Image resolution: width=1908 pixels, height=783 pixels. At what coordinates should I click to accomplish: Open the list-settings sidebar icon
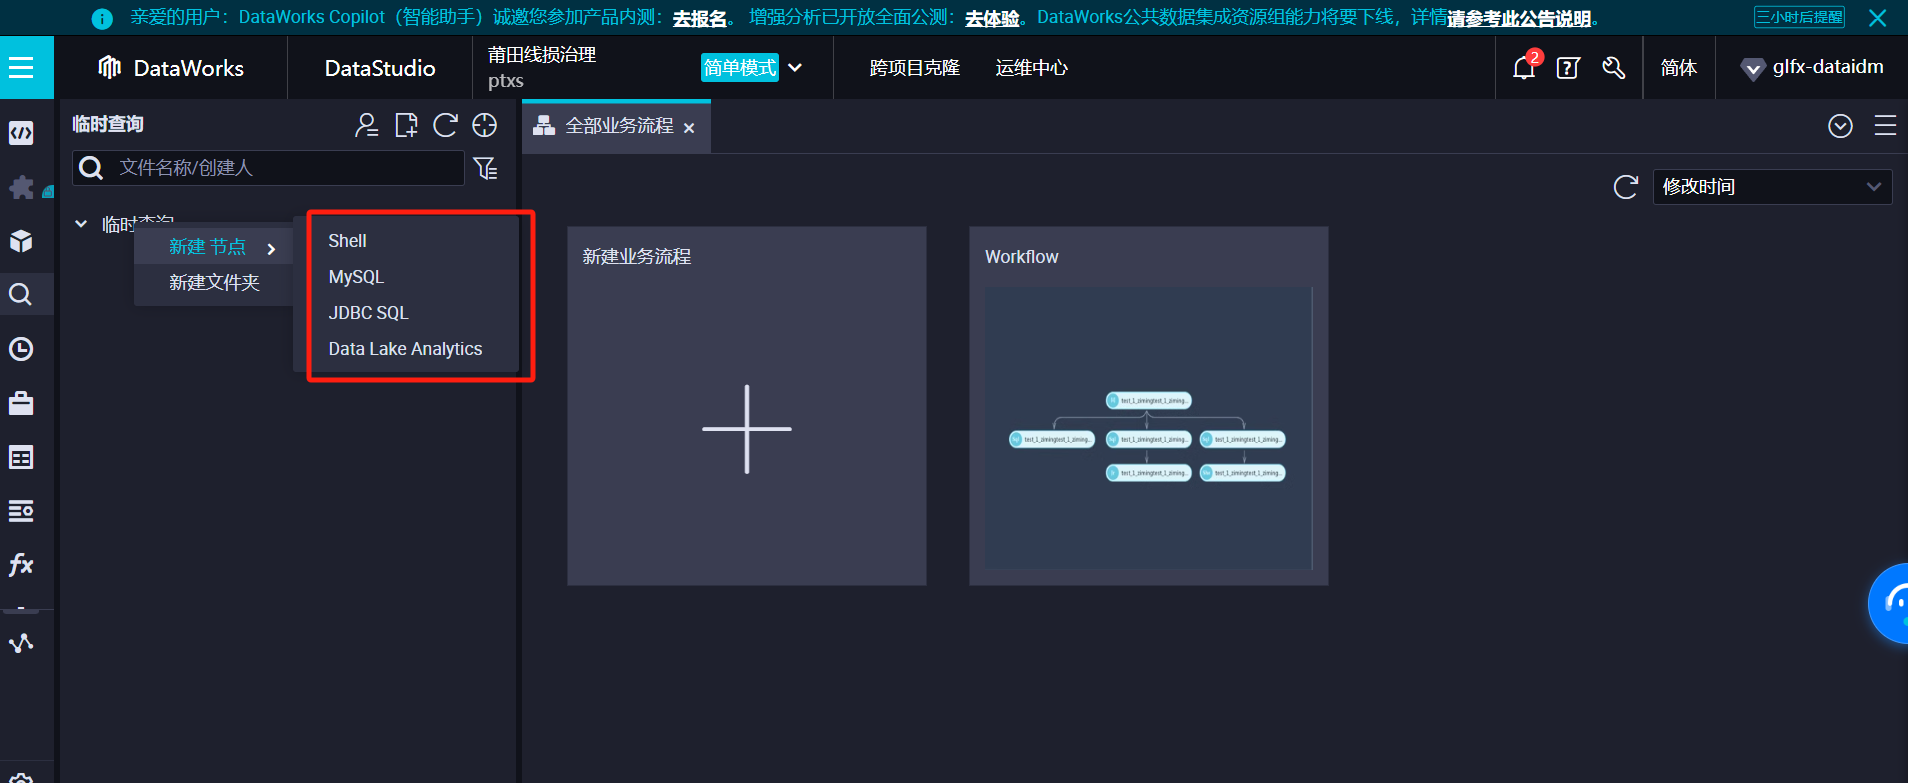(x=21, y=511)
